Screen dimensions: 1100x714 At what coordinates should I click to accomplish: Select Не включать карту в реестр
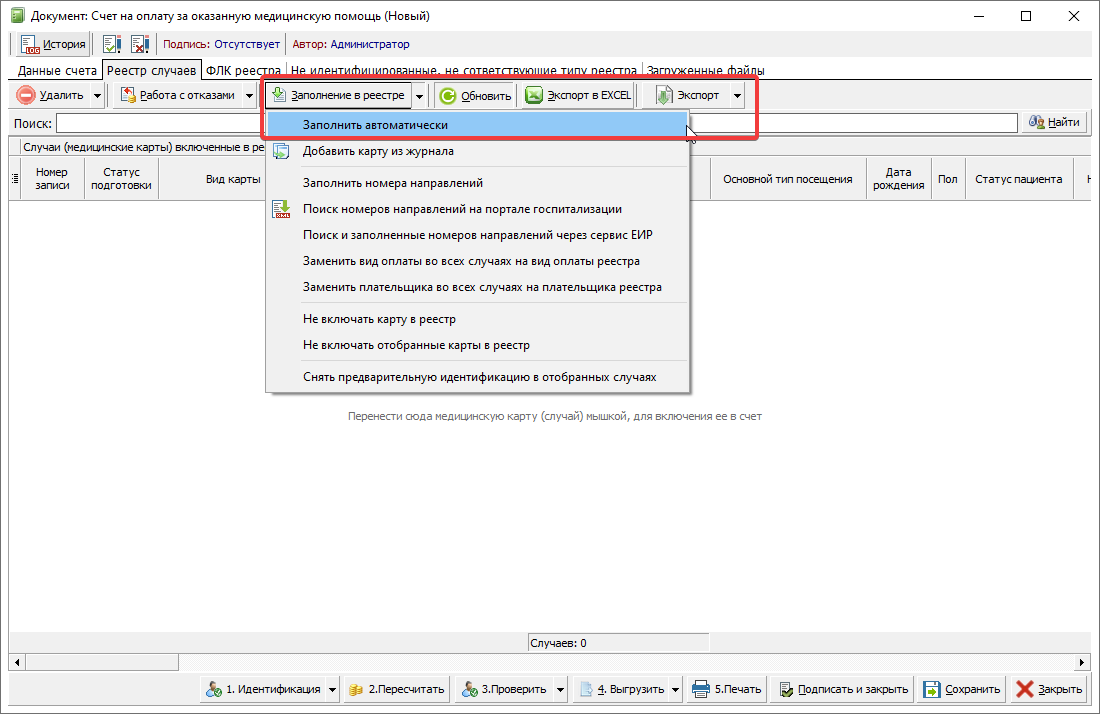[x=379, y=319]
